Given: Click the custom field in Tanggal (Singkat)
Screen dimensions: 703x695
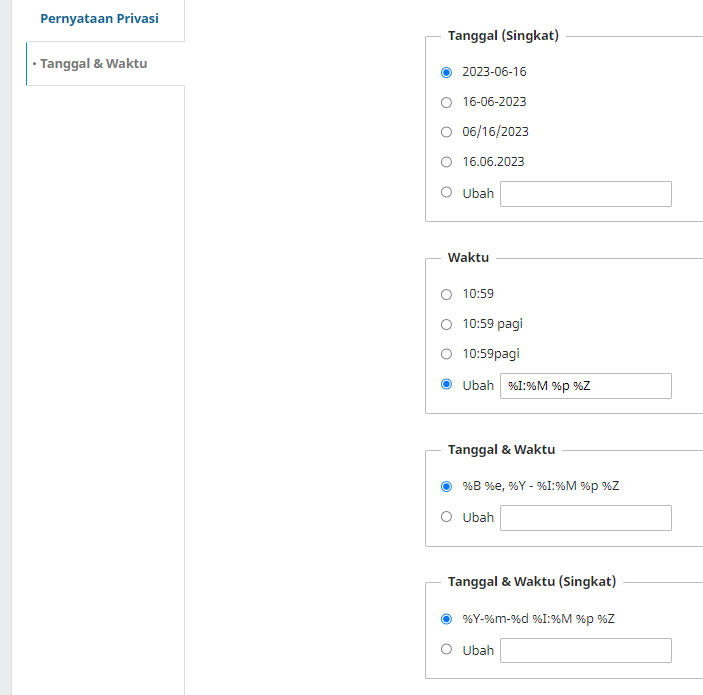Looking at the screenshot, I should (x=585, y=194).
